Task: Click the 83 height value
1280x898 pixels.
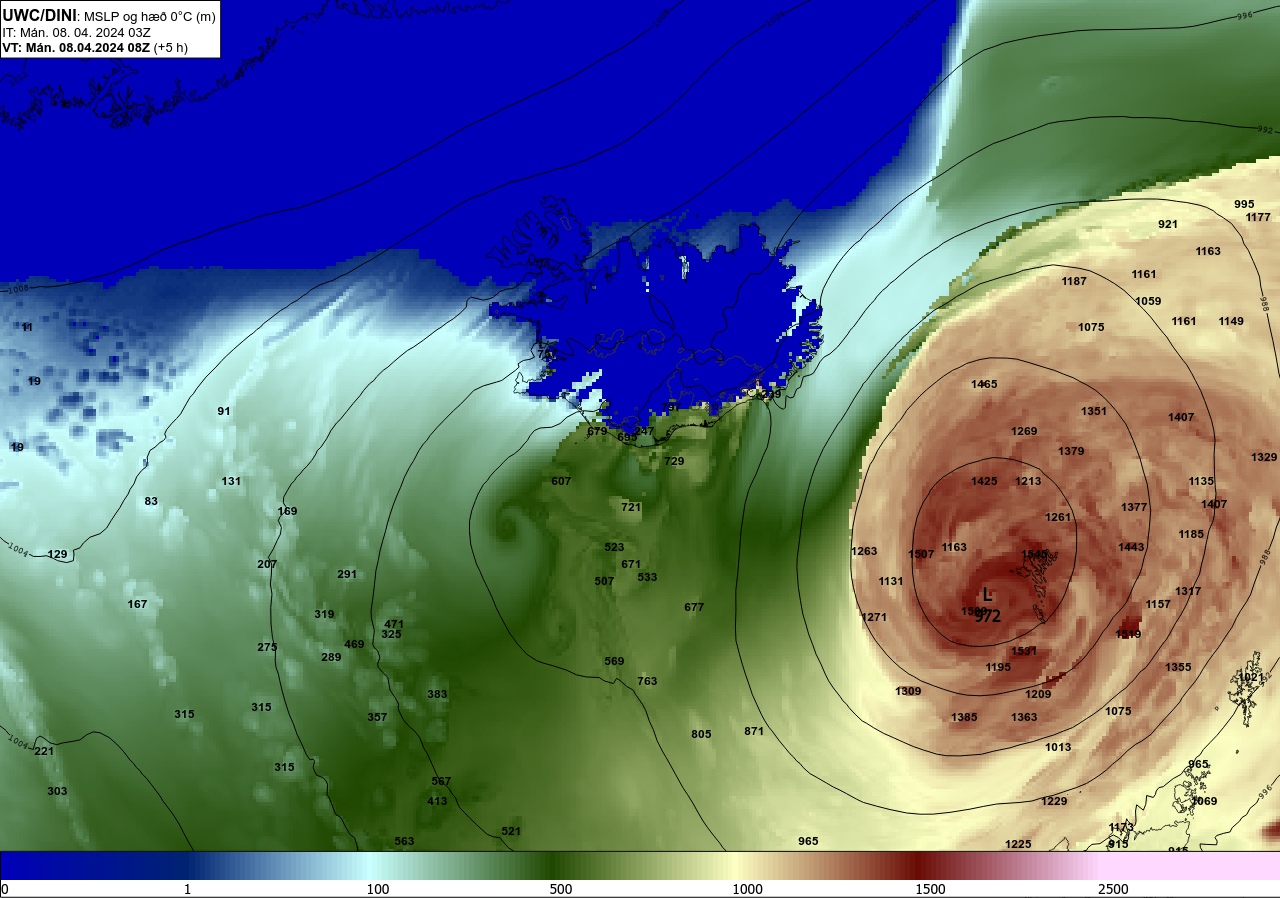Action: click(x=151, y=501)
